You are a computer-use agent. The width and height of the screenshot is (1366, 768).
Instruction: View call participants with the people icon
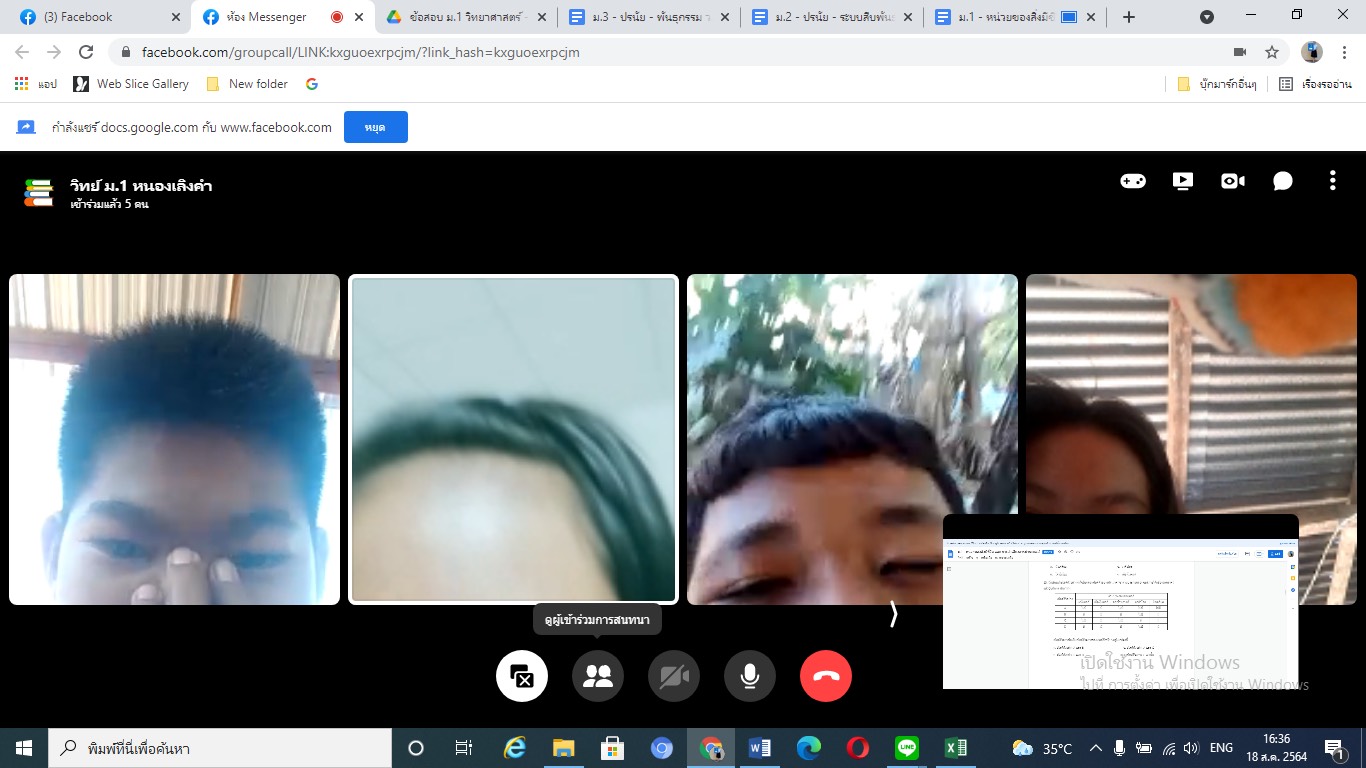(x=598, y=676)
